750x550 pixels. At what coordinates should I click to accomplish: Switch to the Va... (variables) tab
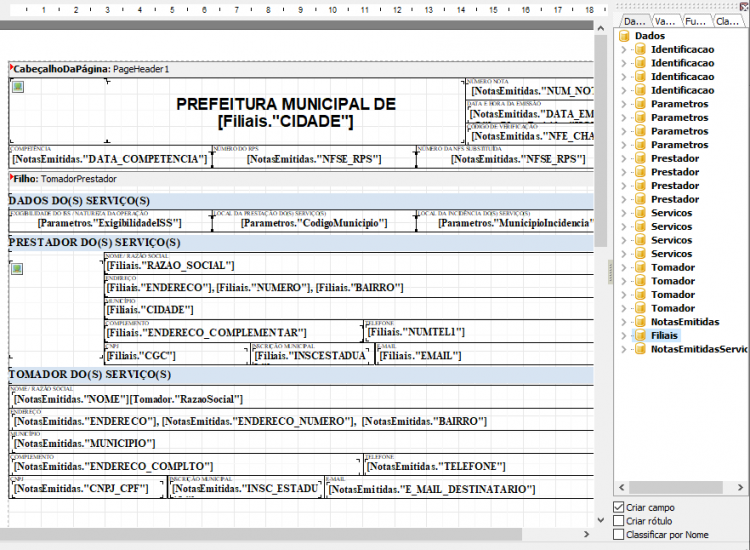tap(665, 21)
